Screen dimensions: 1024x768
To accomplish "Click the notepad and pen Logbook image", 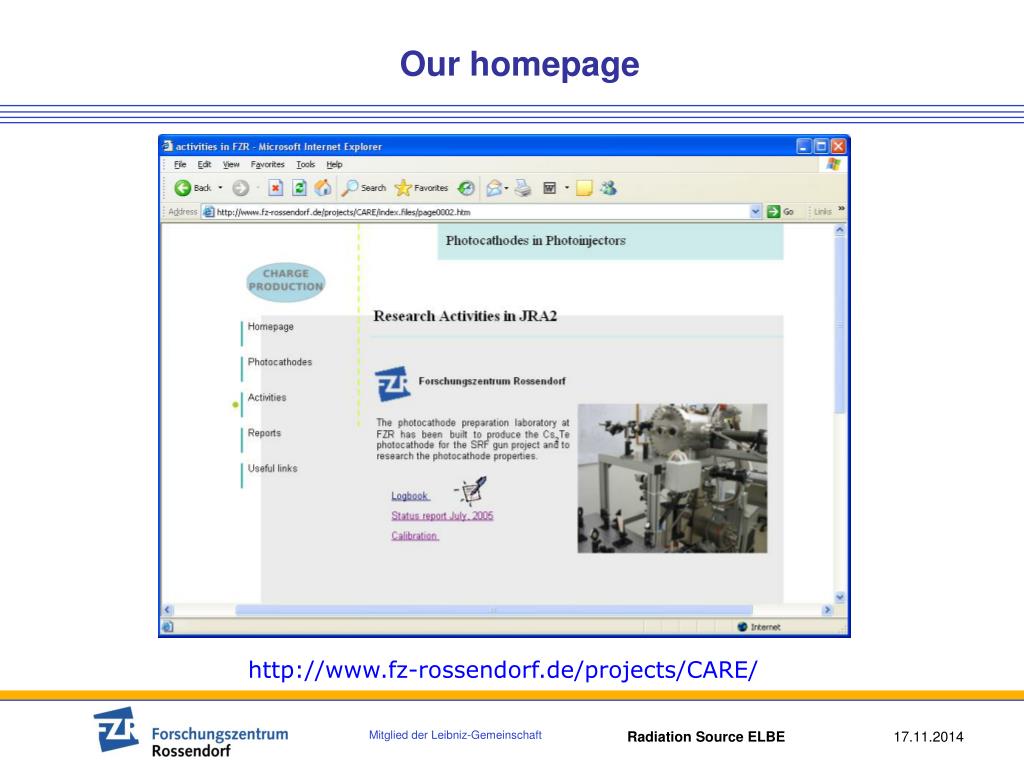I will [x=470, y=490].
